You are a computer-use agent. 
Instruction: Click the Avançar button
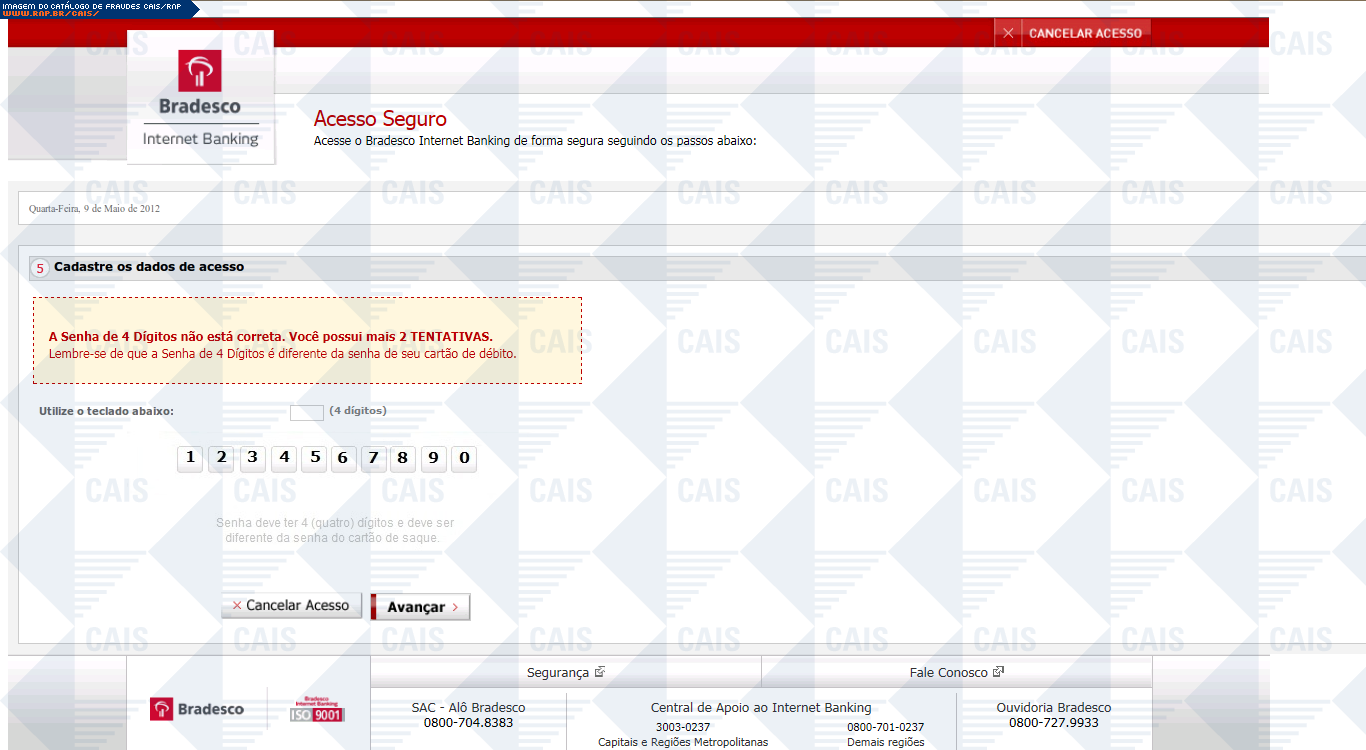pyautogui.click(x=421, y=607)
